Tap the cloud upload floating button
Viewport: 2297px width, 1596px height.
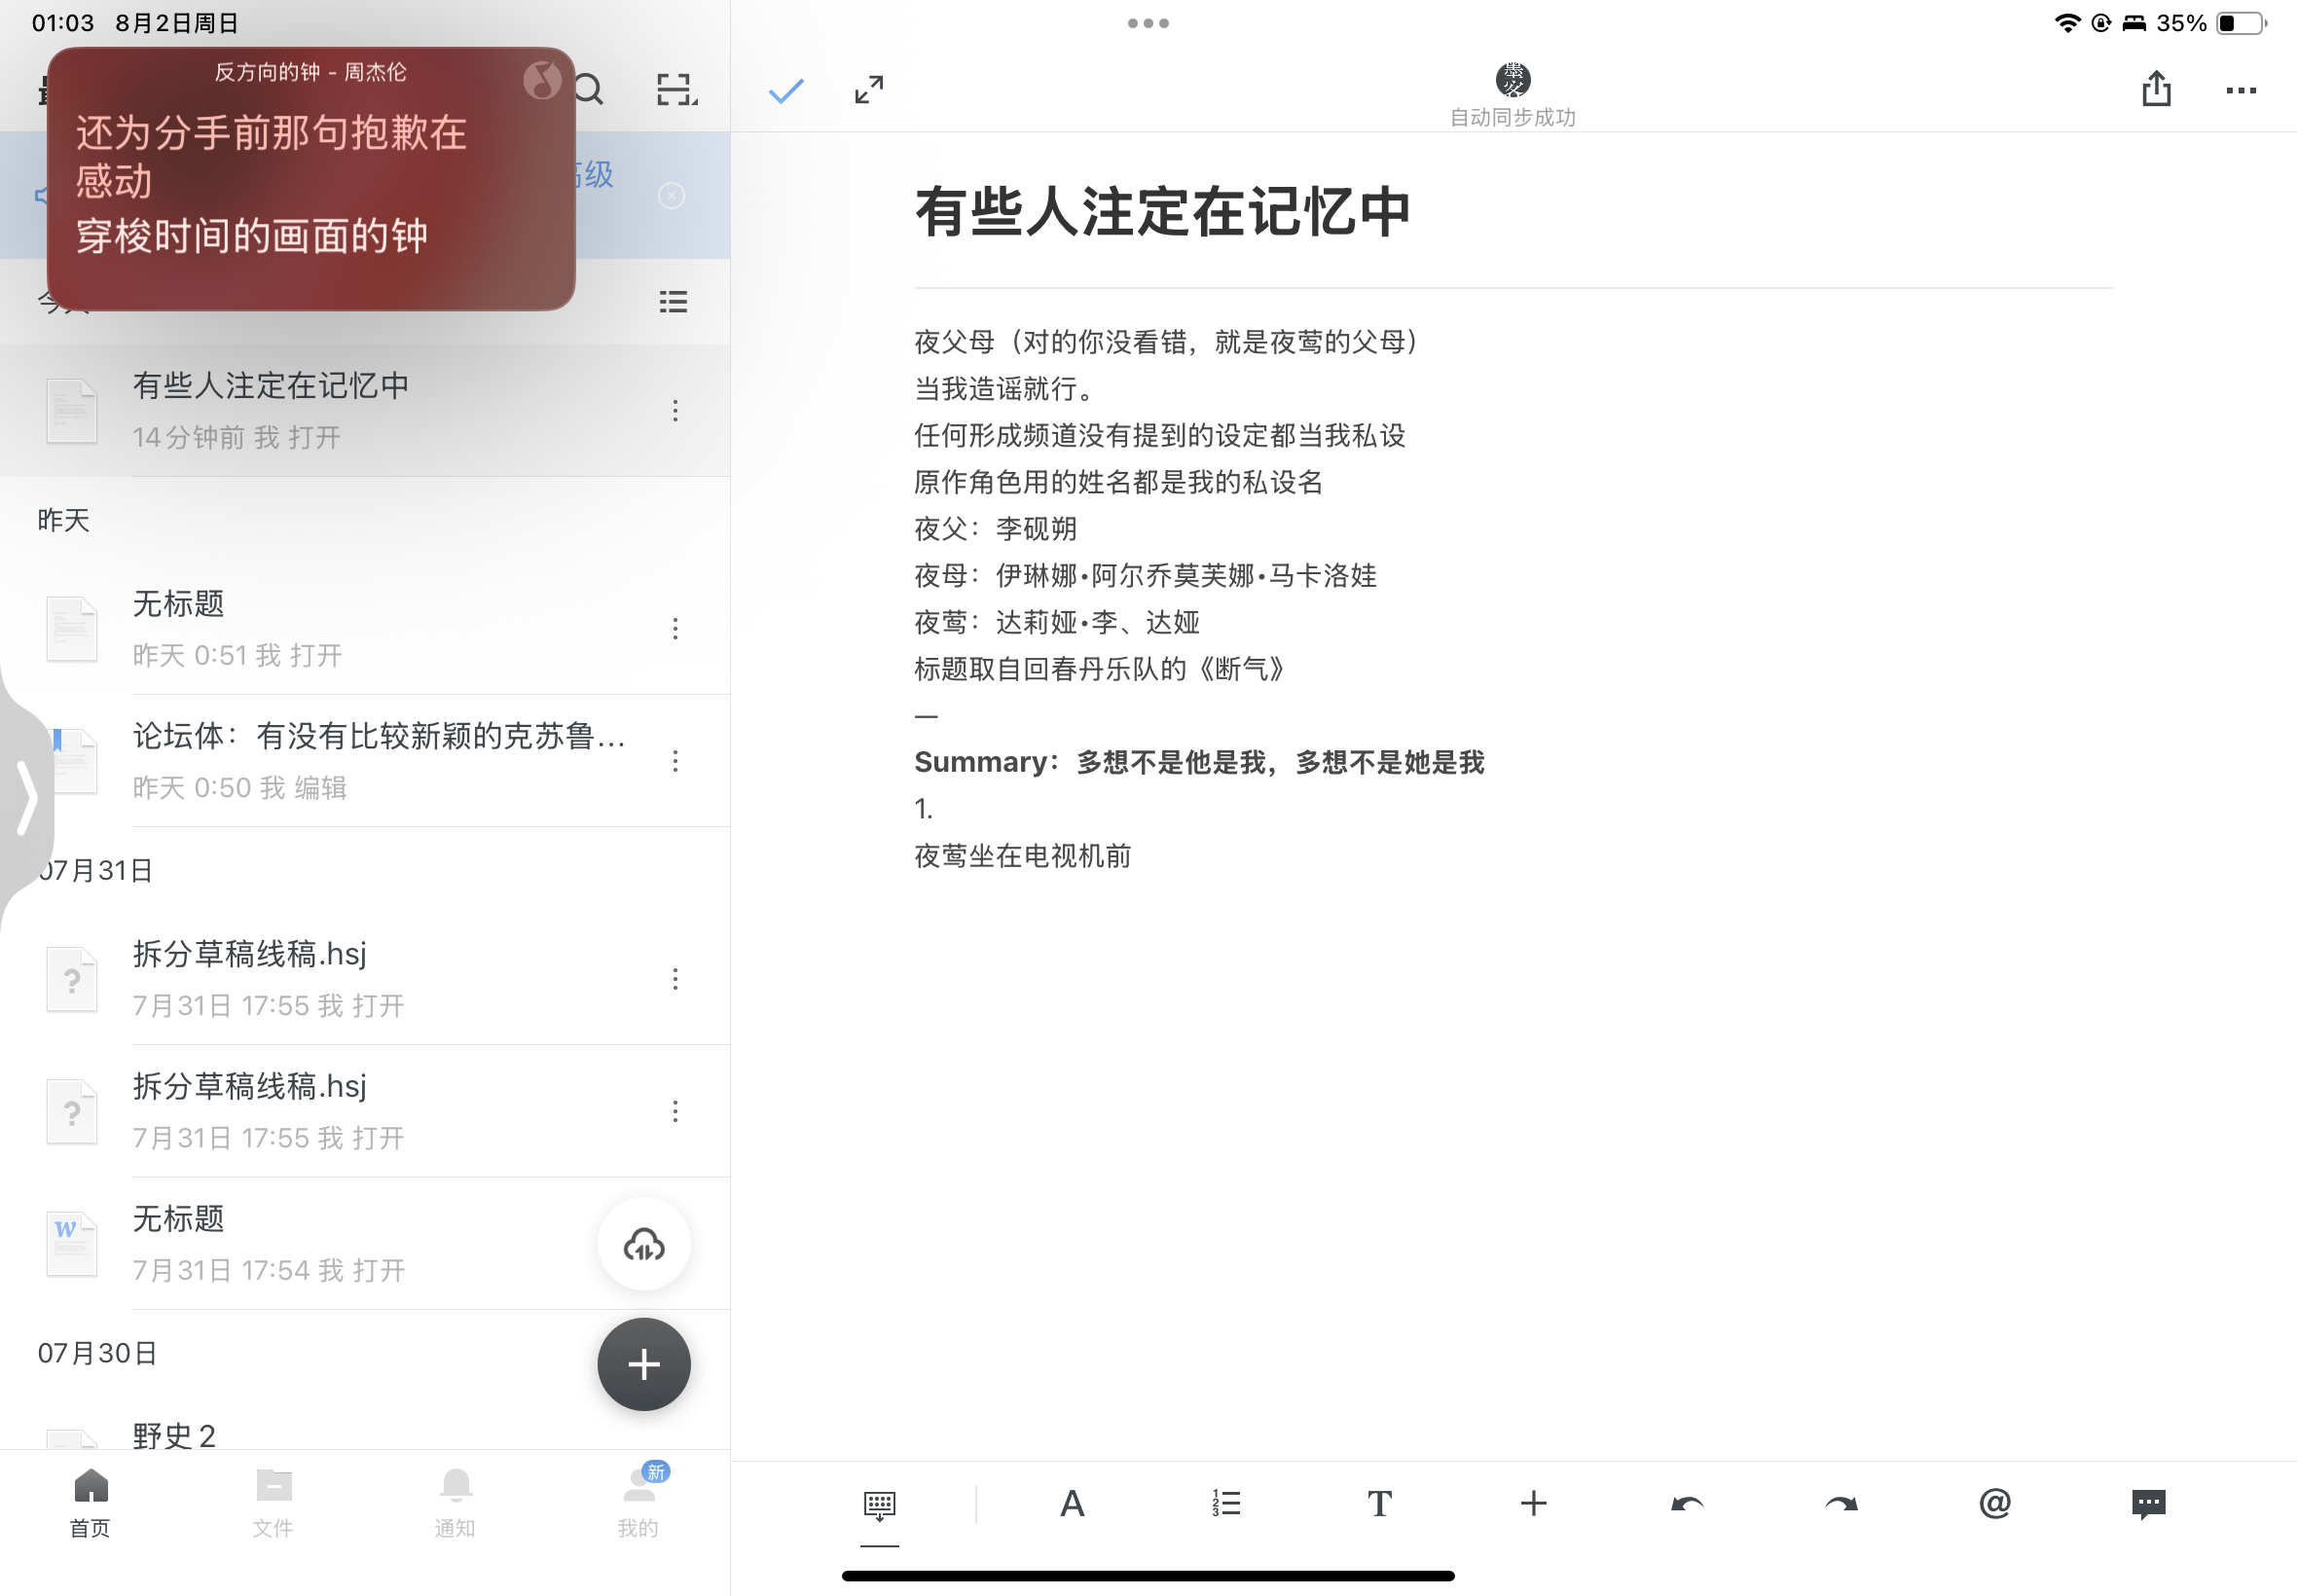644,1245
